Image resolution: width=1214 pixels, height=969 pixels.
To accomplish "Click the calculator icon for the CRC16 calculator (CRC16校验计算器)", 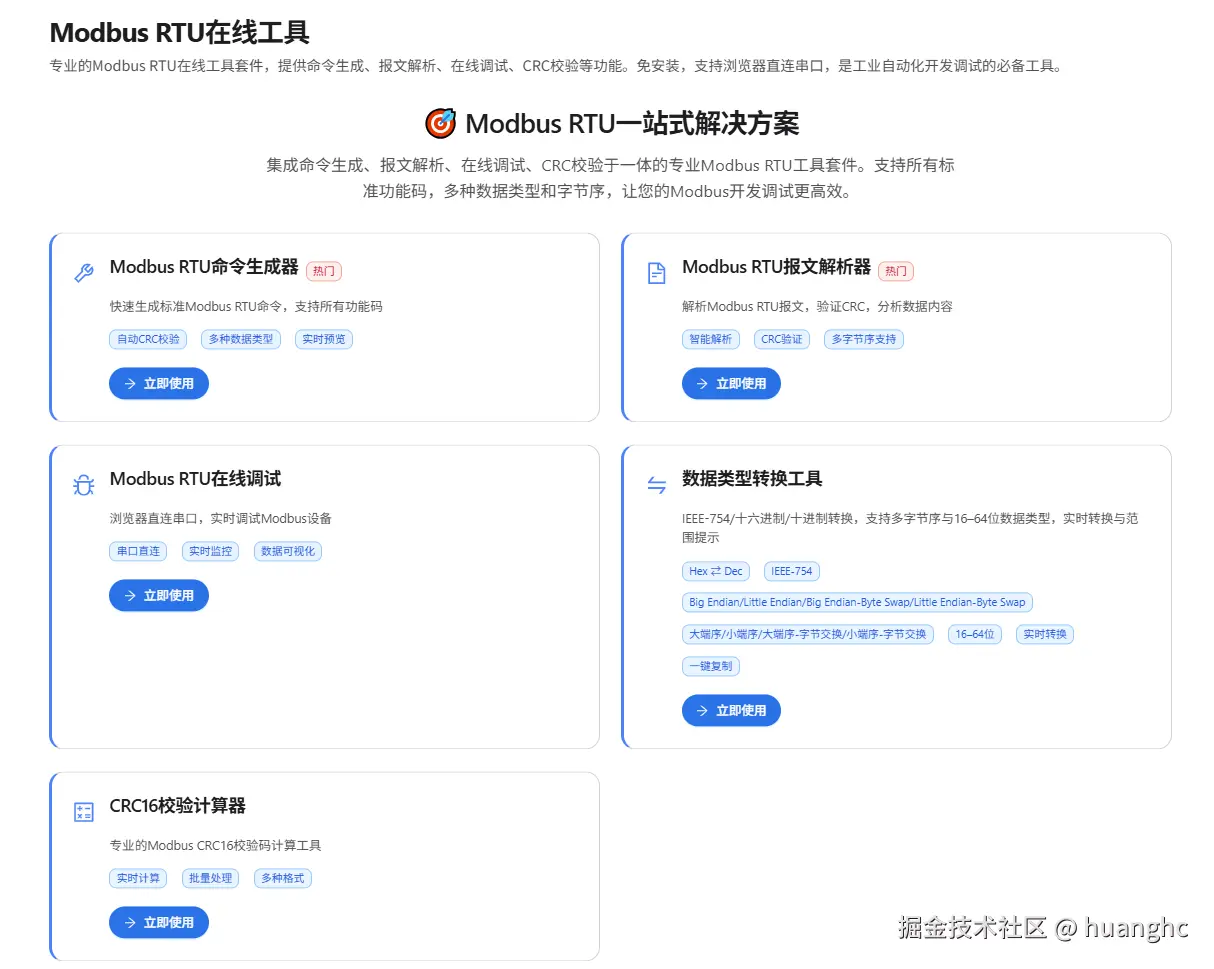I will (84, 812).
